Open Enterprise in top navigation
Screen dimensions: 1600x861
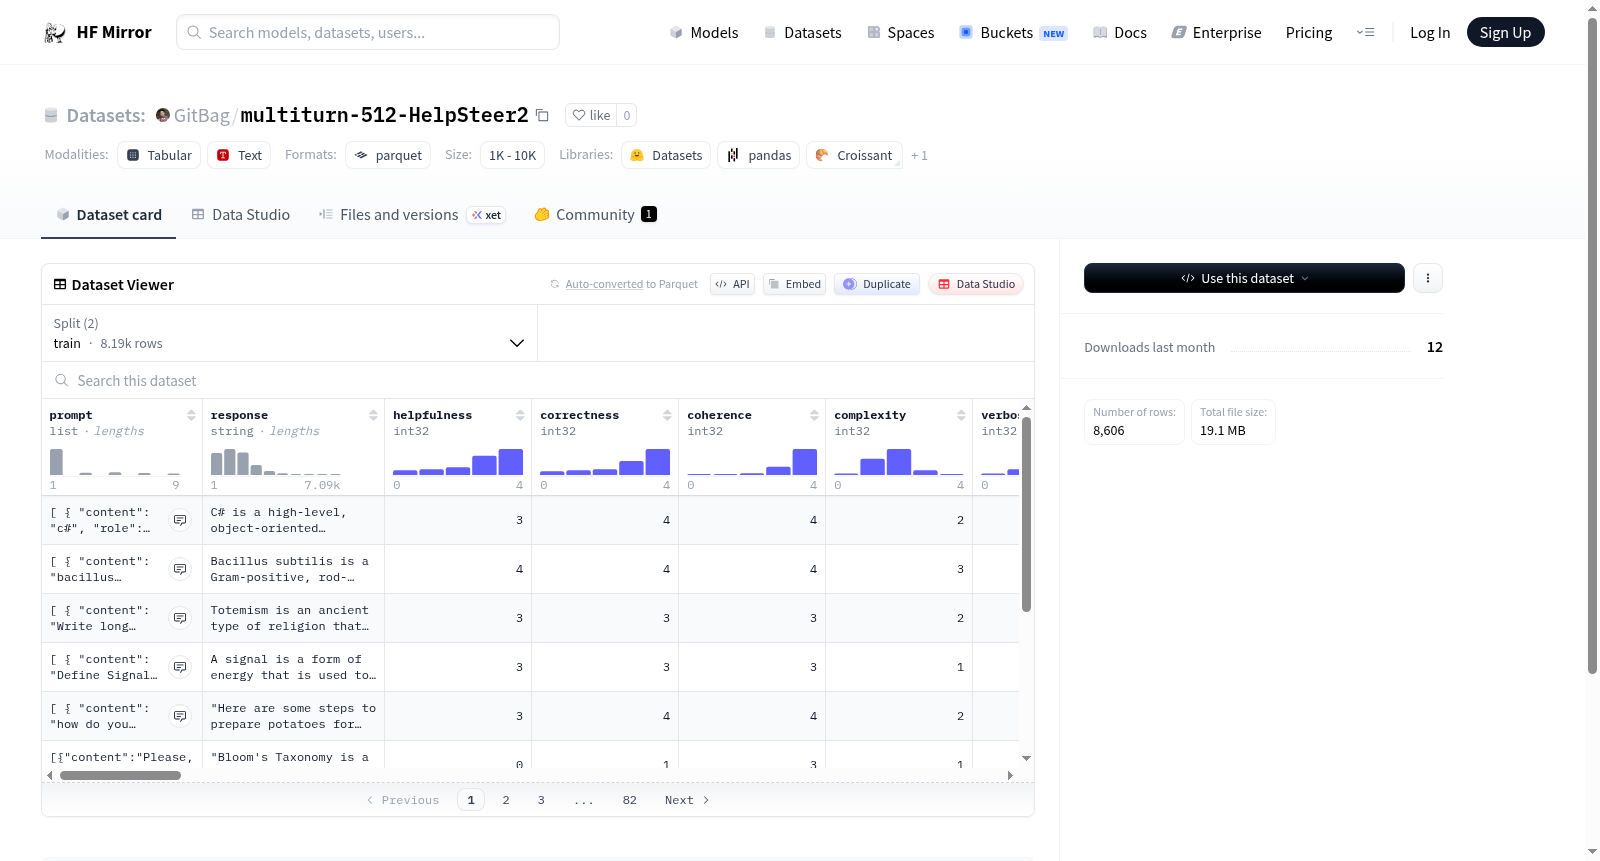1217,33
